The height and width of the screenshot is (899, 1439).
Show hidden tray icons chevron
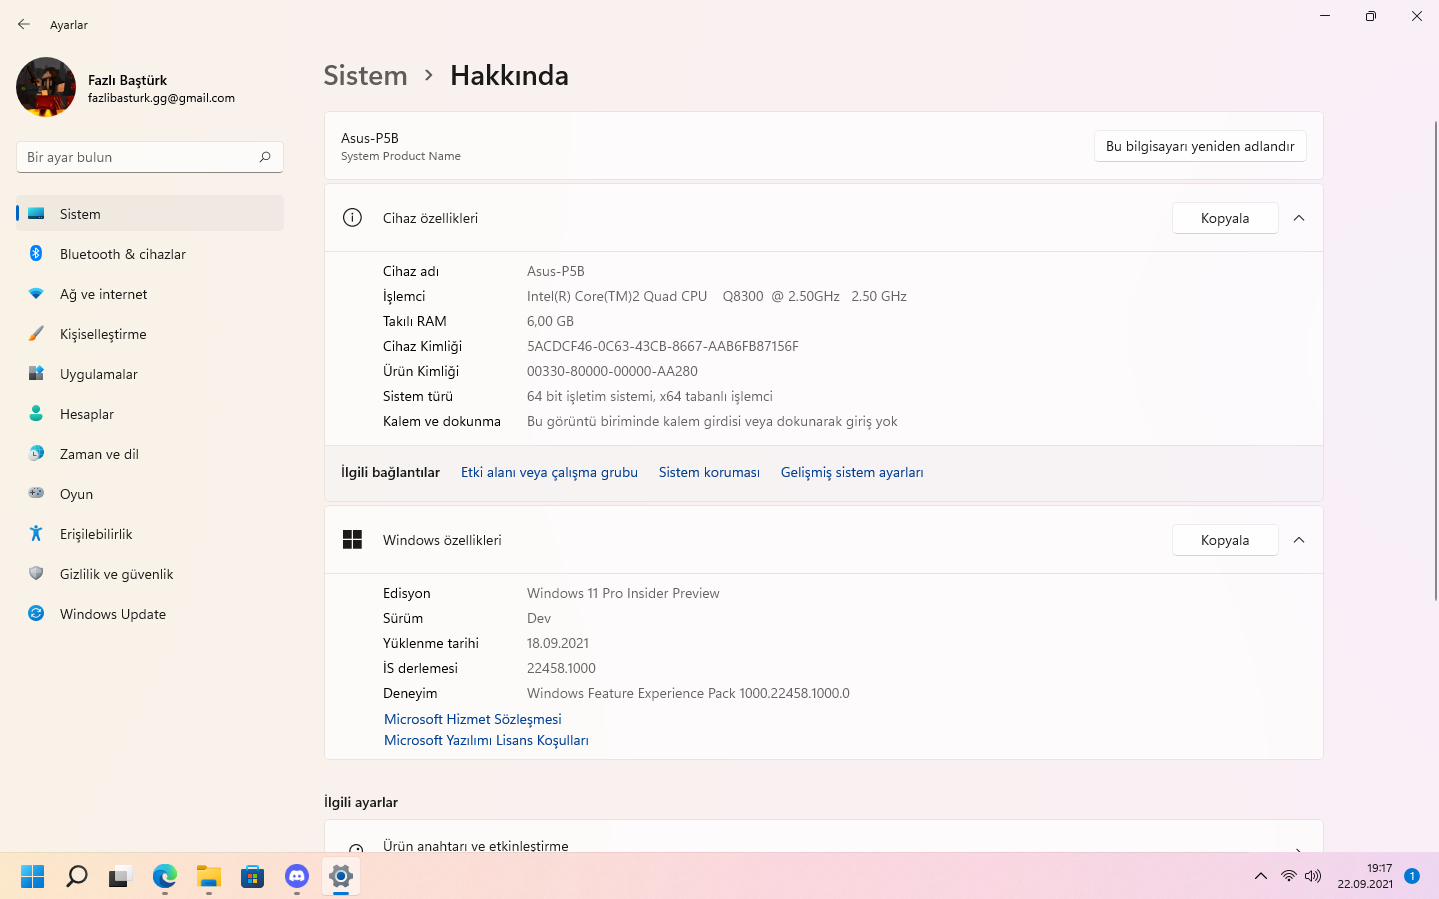(x=1261, y=876)
